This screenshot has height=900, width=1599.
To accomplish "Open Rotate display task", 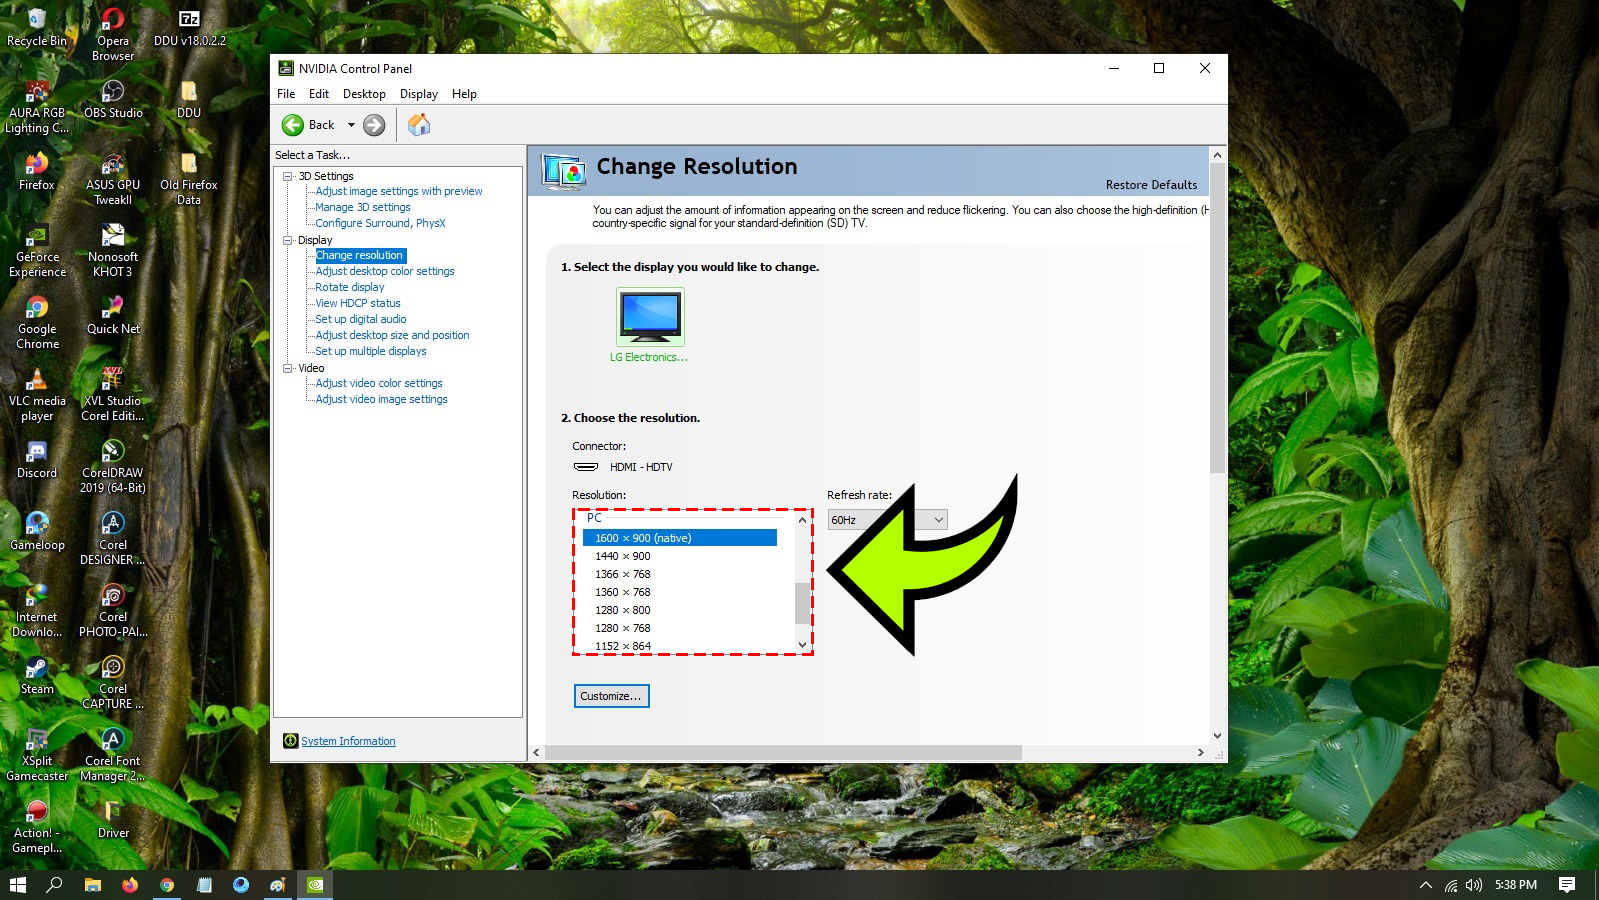I will pyautogui.click(x=350, y=287).
